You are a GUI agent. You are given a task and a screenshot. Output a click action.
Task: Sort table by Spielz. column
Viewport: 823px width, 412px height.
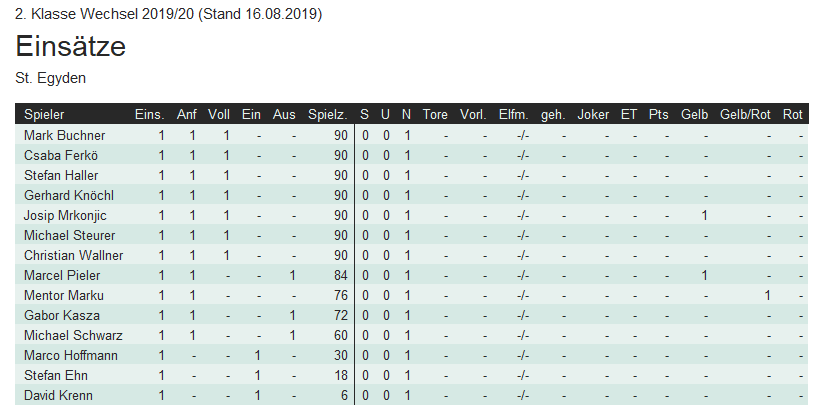(x=328, y=114)
